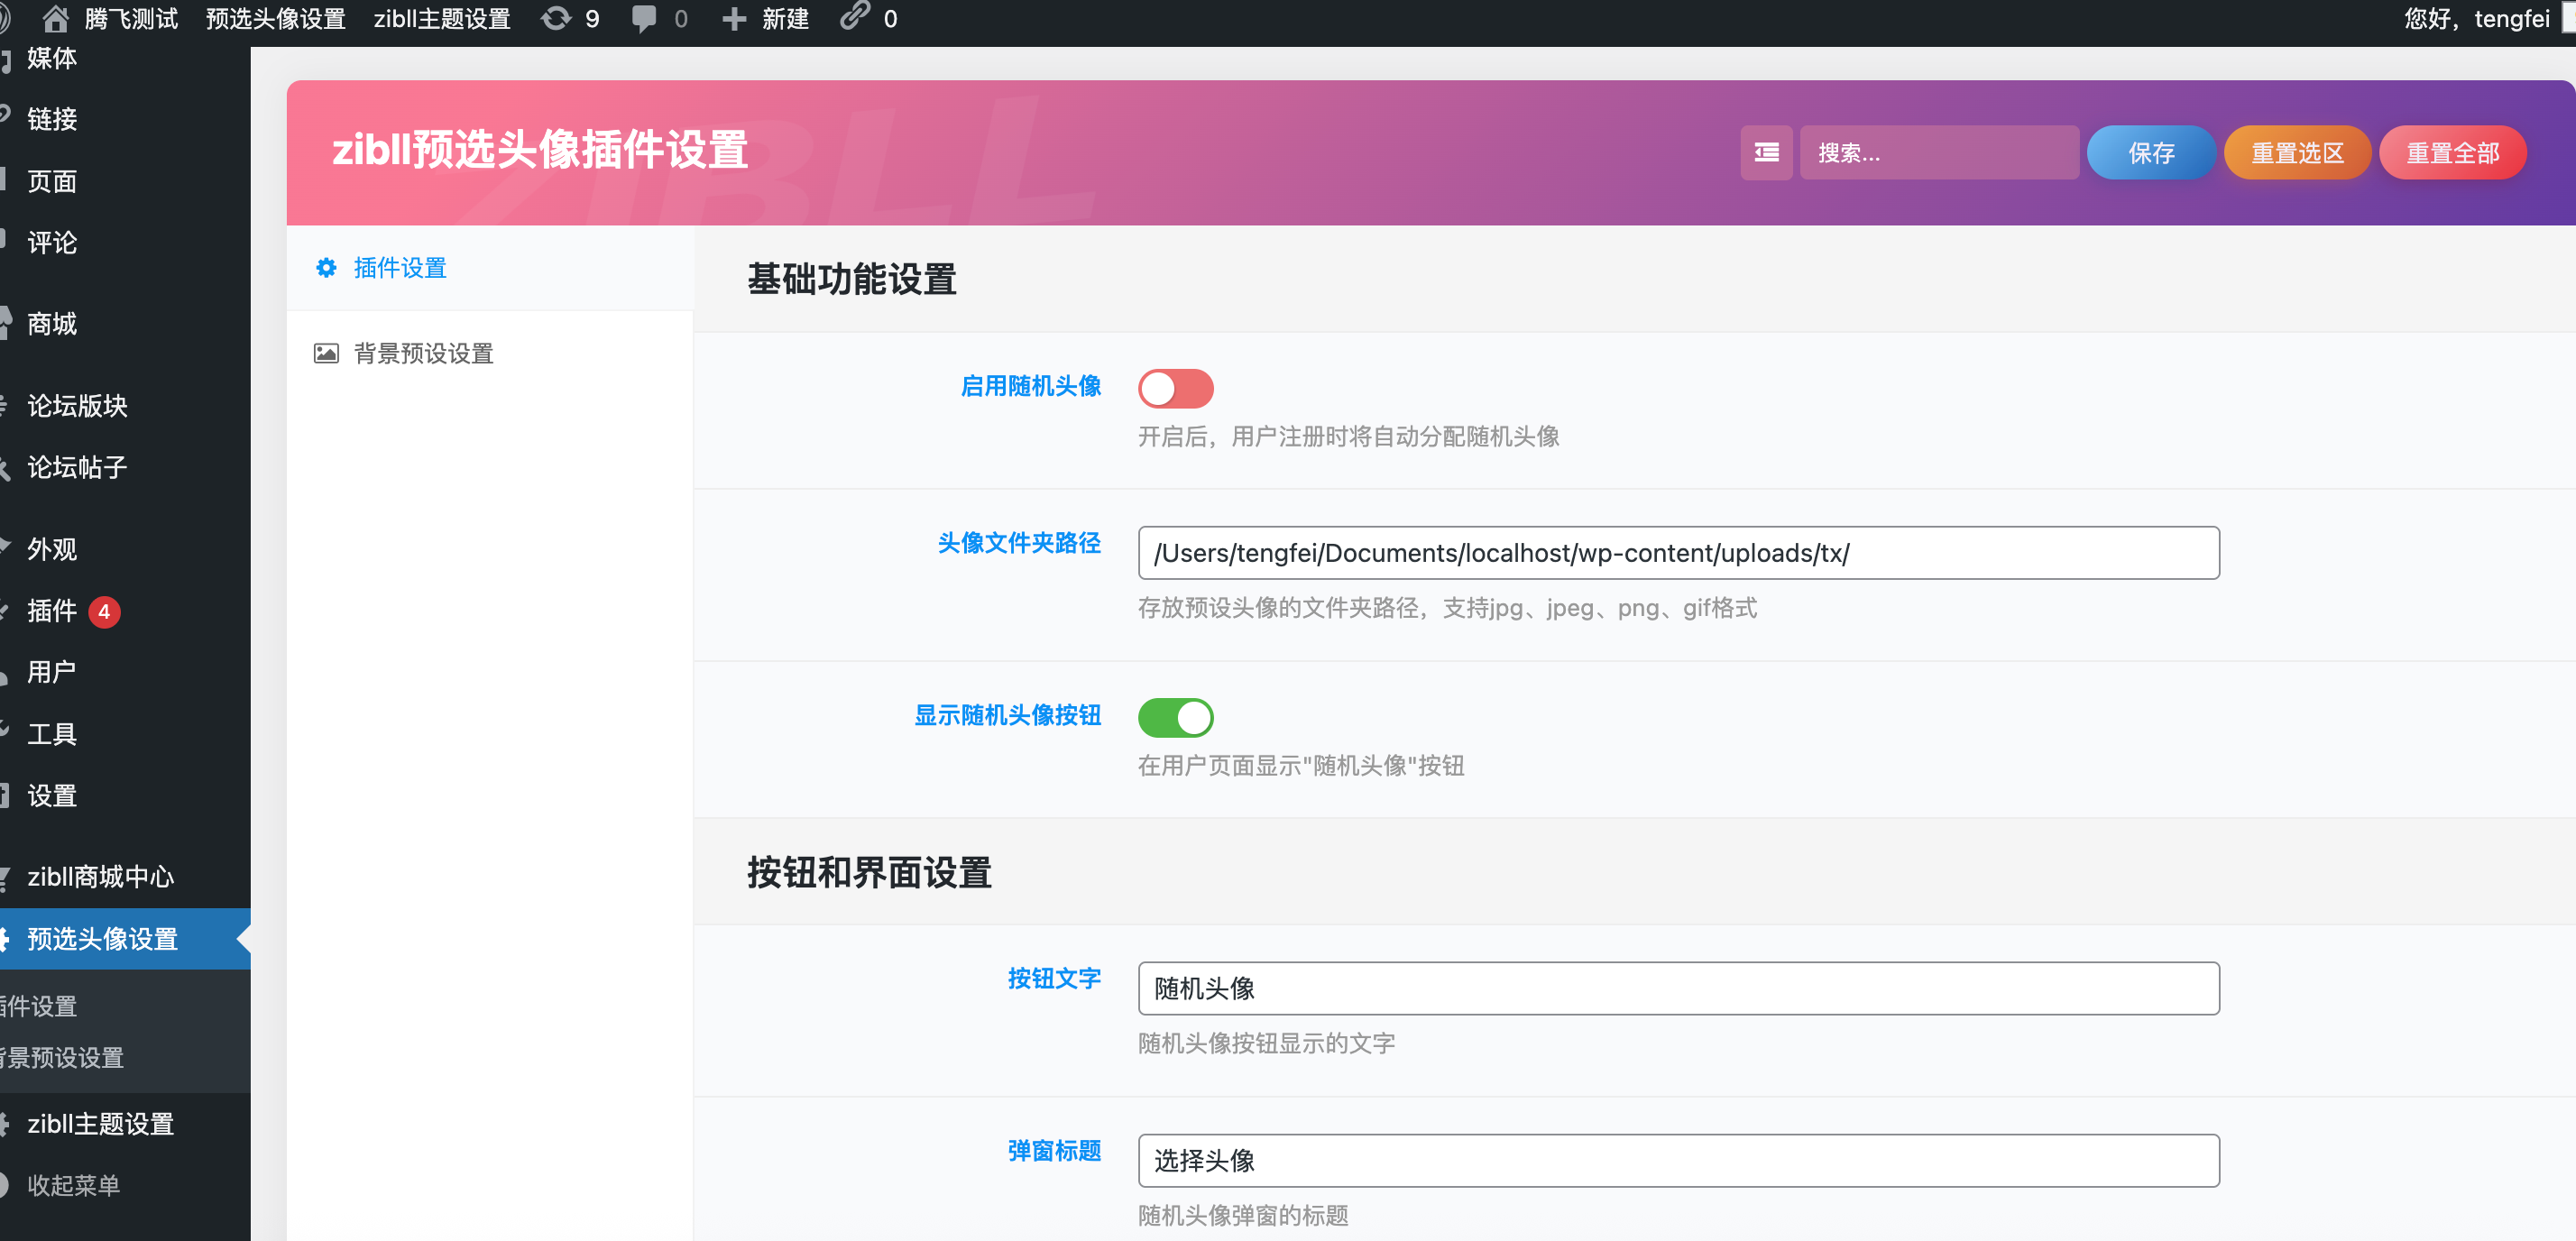The width and height of the screenshot is (2576, 1241).
Task: Click the collapse icon beside the search box
Action: point(1766,152)
